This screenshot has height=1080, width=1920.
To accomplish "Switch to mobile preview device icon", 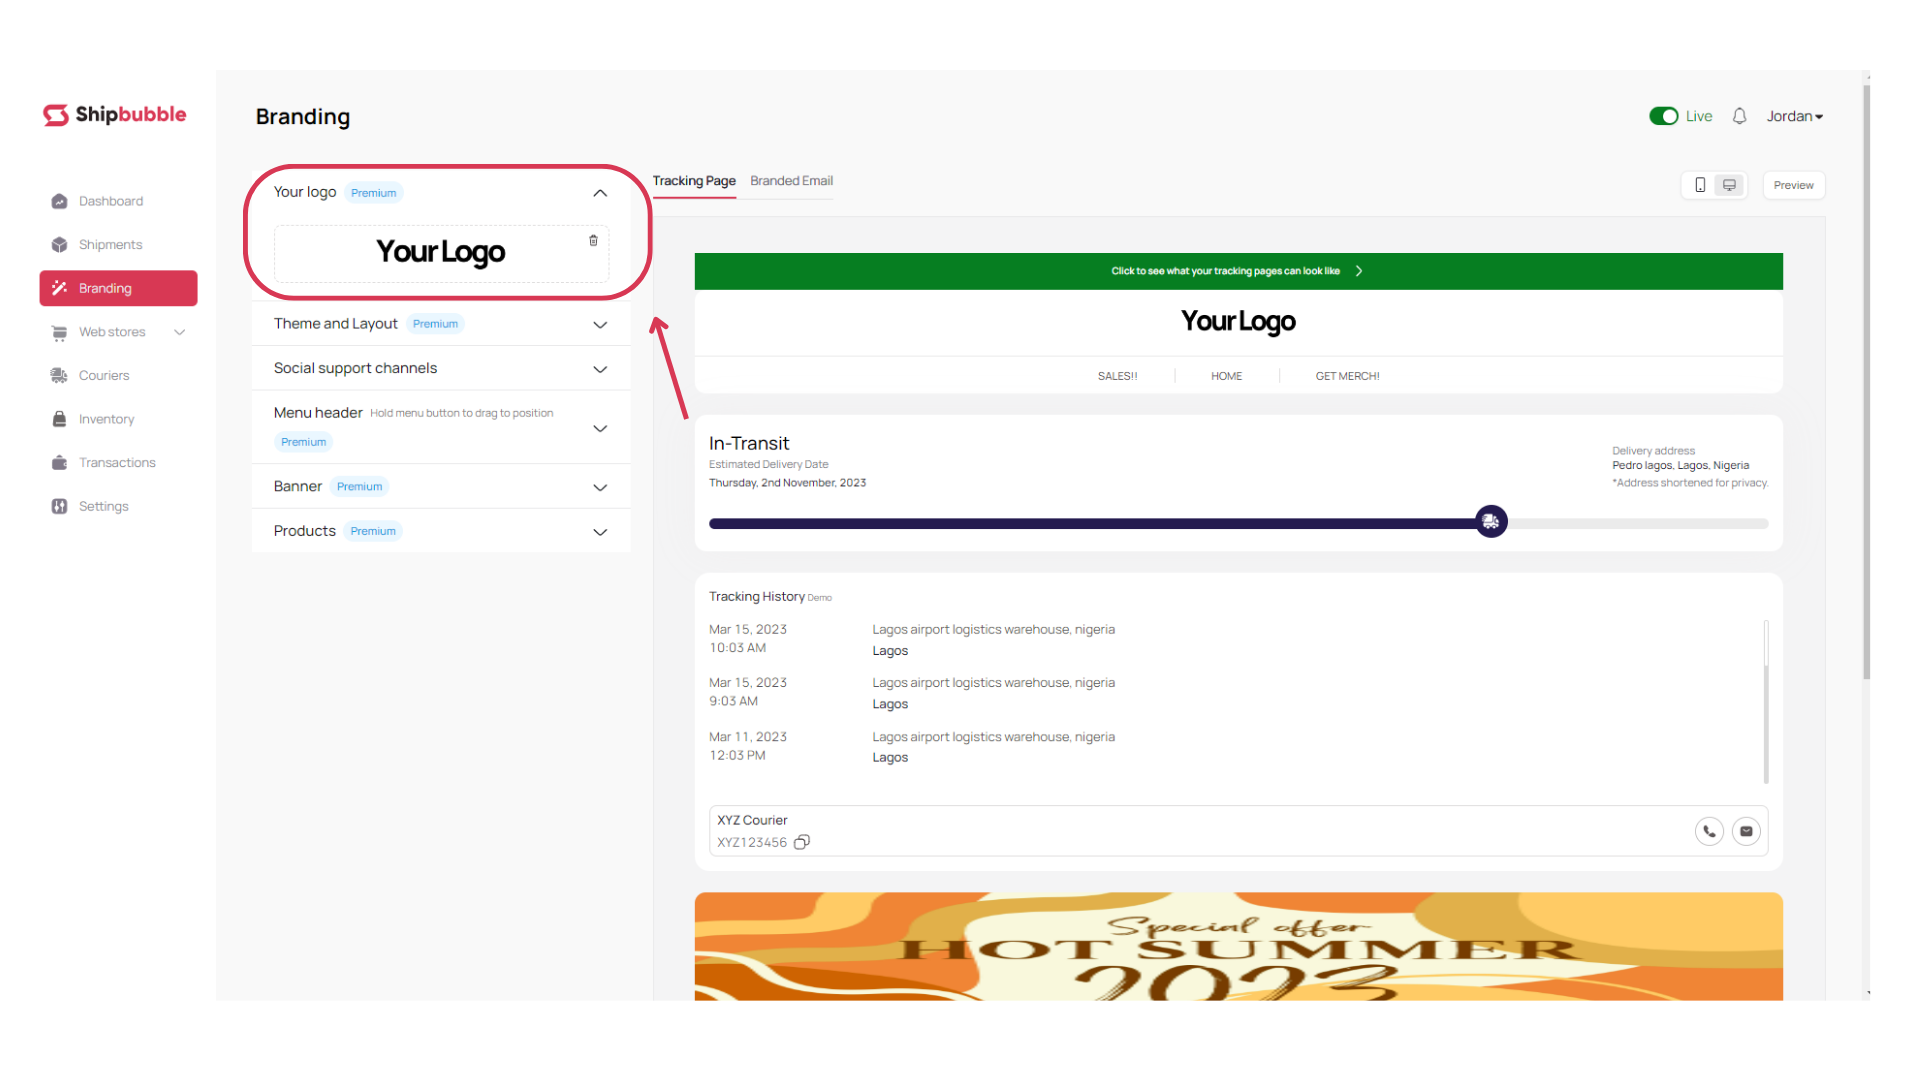I will pyautogui.click(x=1700, y=185).
